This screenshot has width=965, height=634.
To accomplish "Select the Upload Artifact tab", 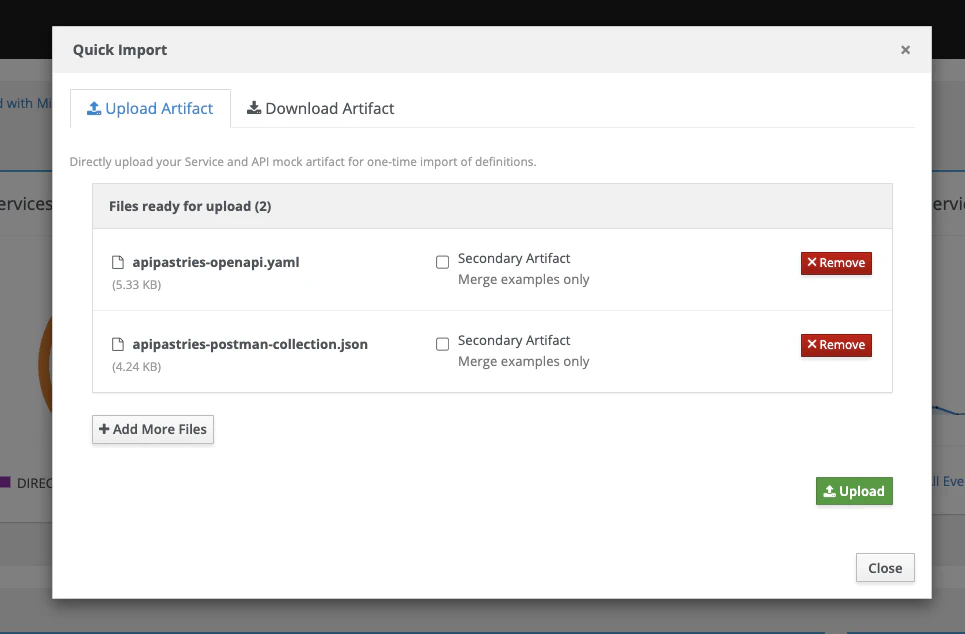I will pos(150,107).
